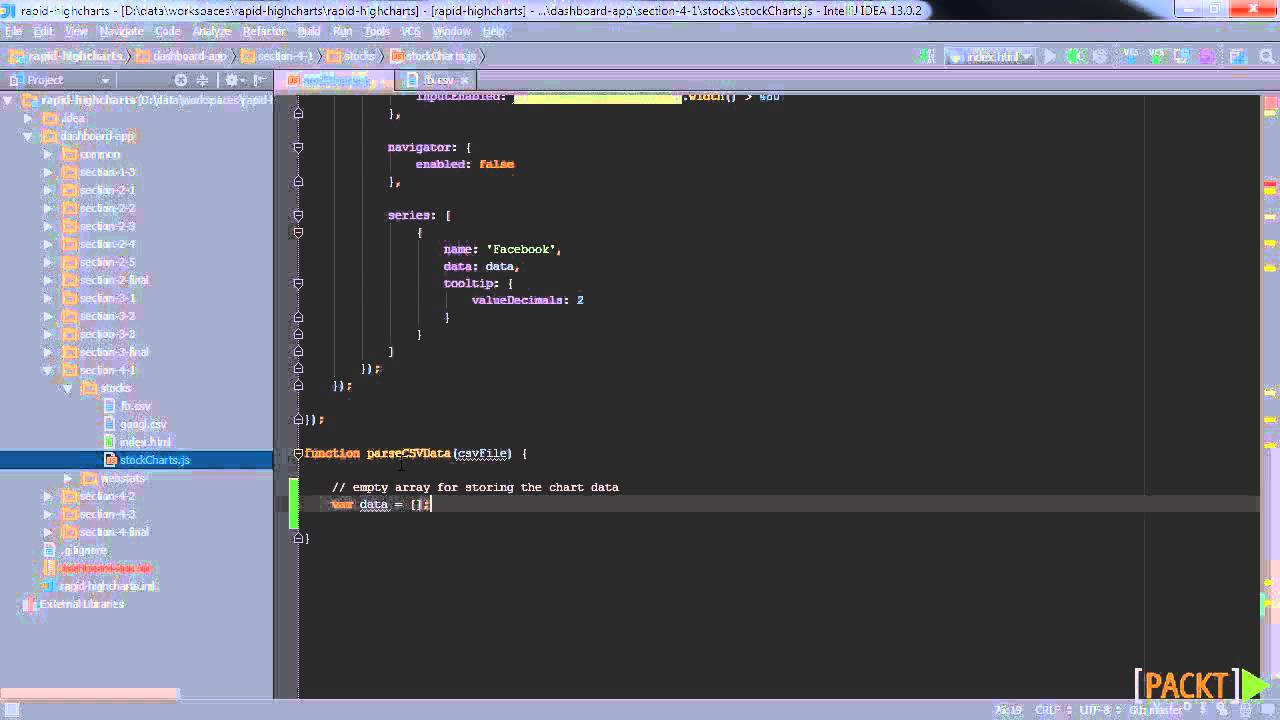Open Project panel settings gear icon
Viewport: 1280px width, 720px height.
(232, 80)
